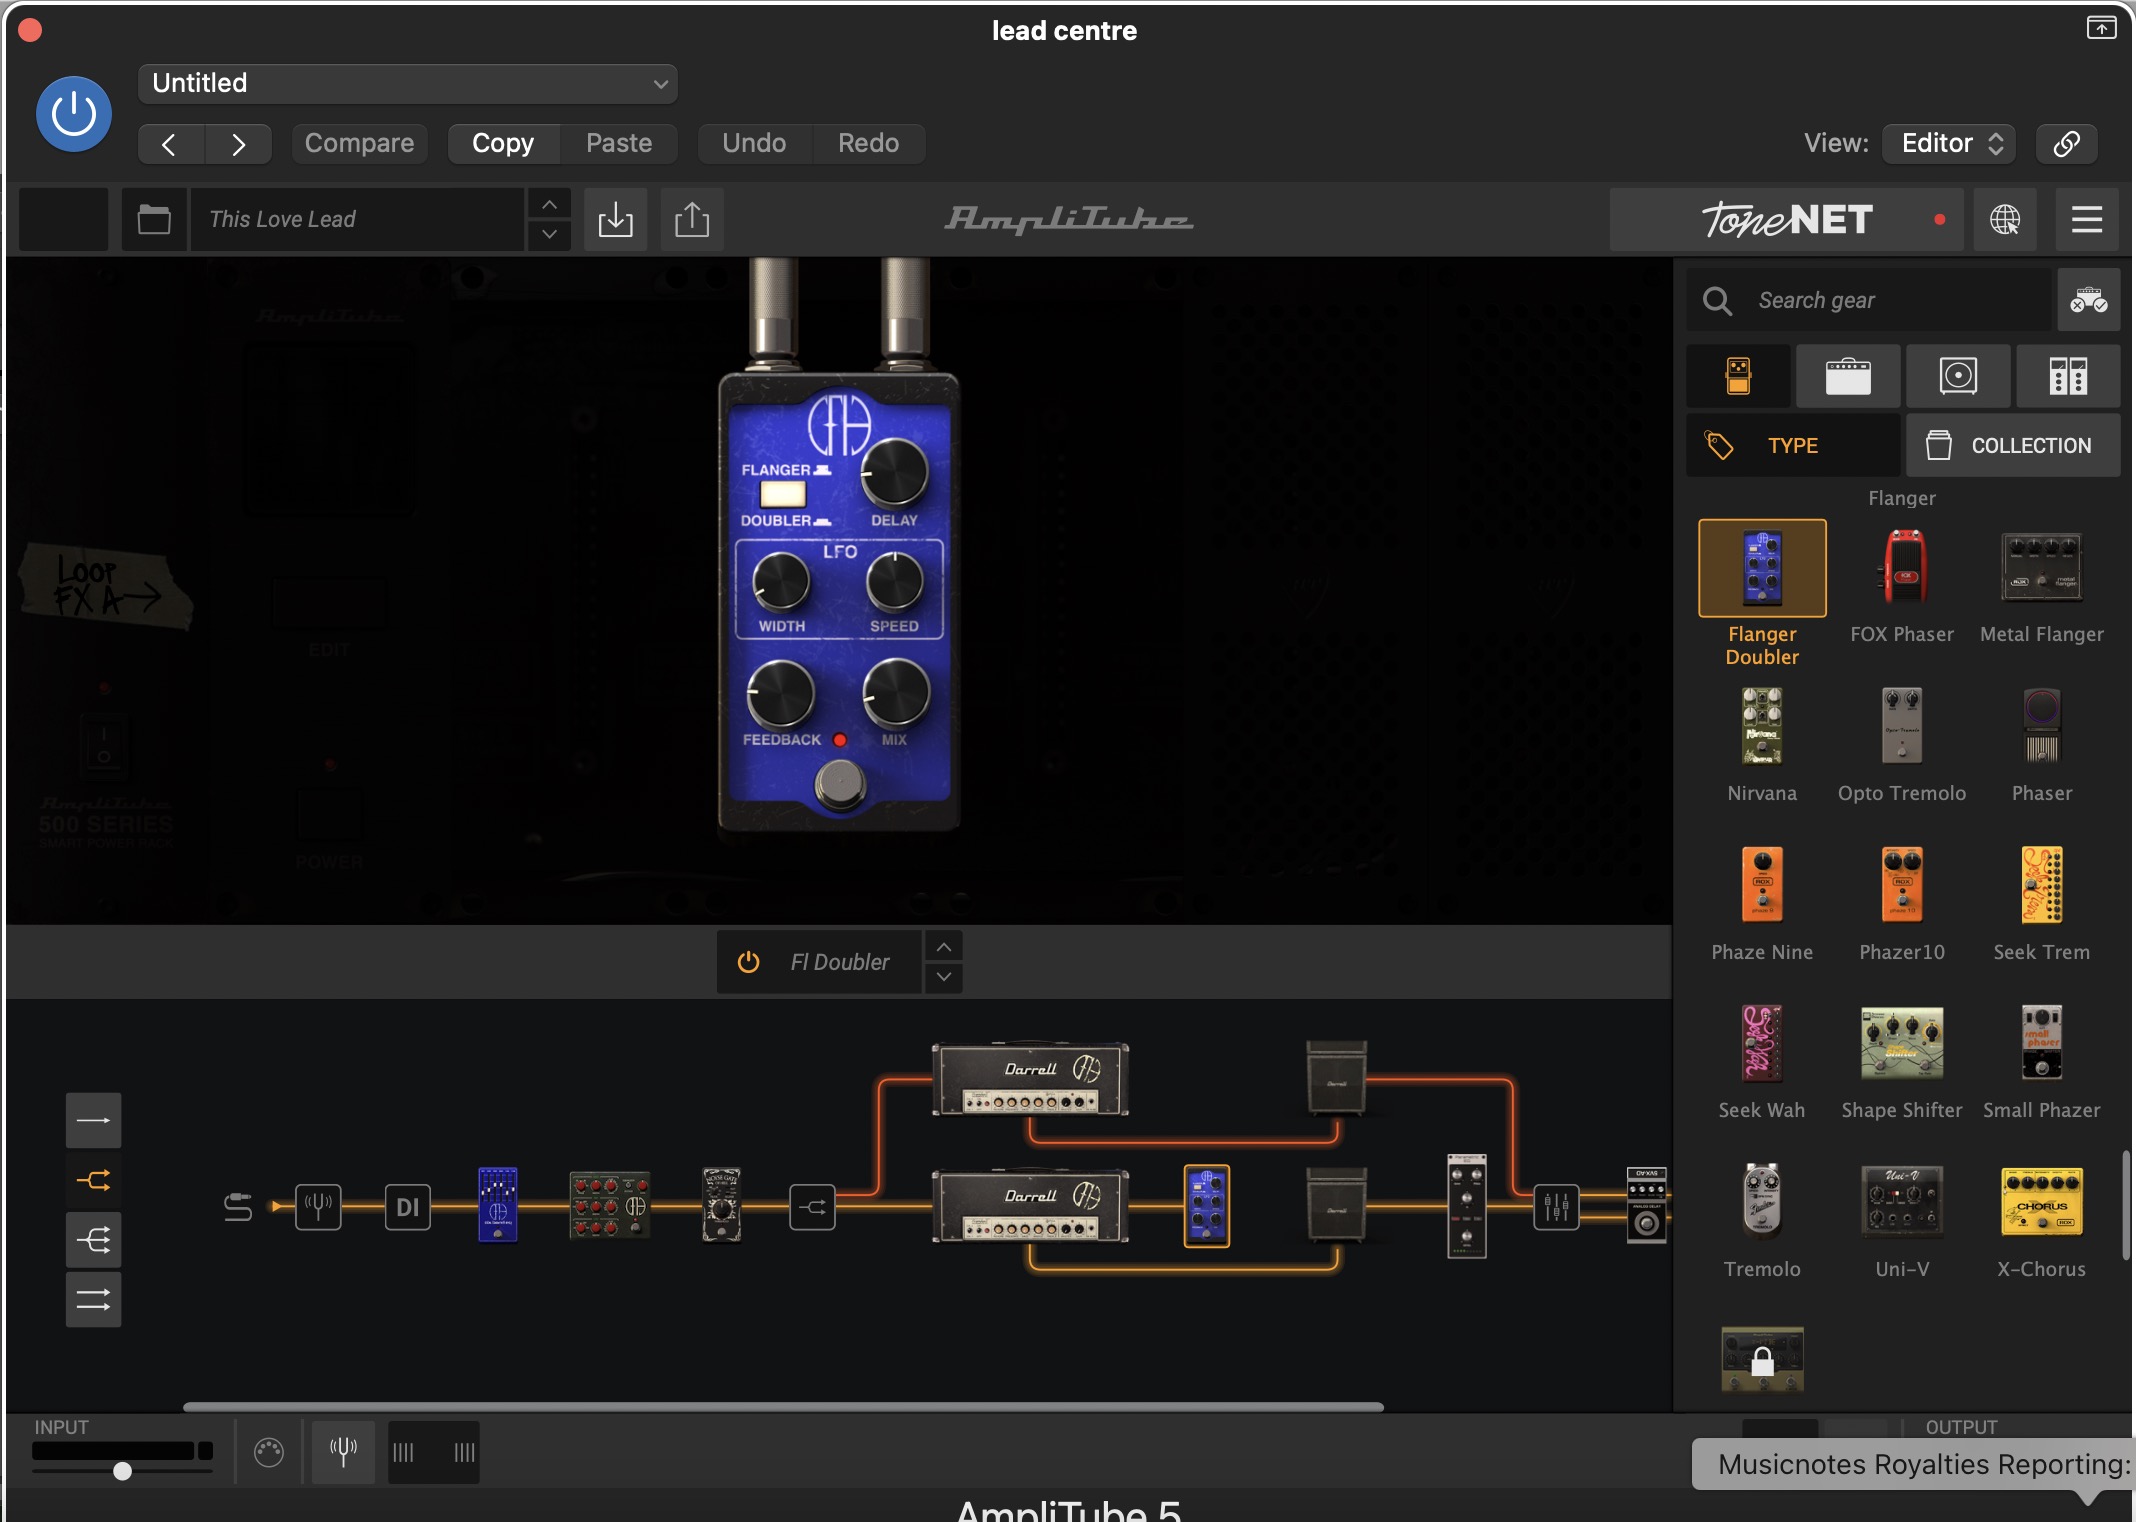Select the cabinet gear category
Viewport: 2136px width, 1522px height.
[x=1958, y=376]
